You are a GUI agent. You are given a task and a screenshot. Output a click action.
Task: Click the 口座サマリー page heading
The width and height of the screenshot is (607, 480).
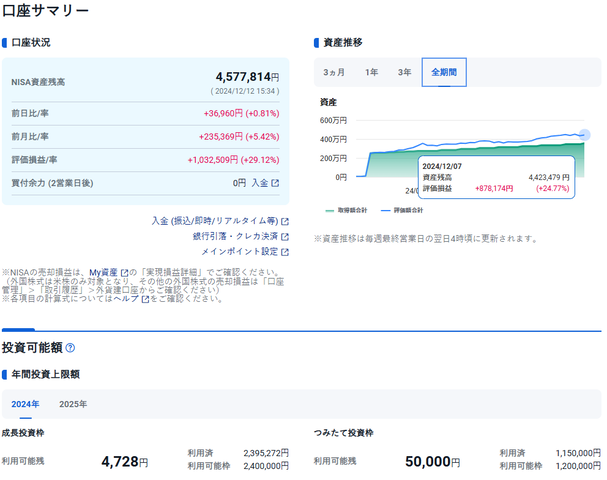pos(46,11)
